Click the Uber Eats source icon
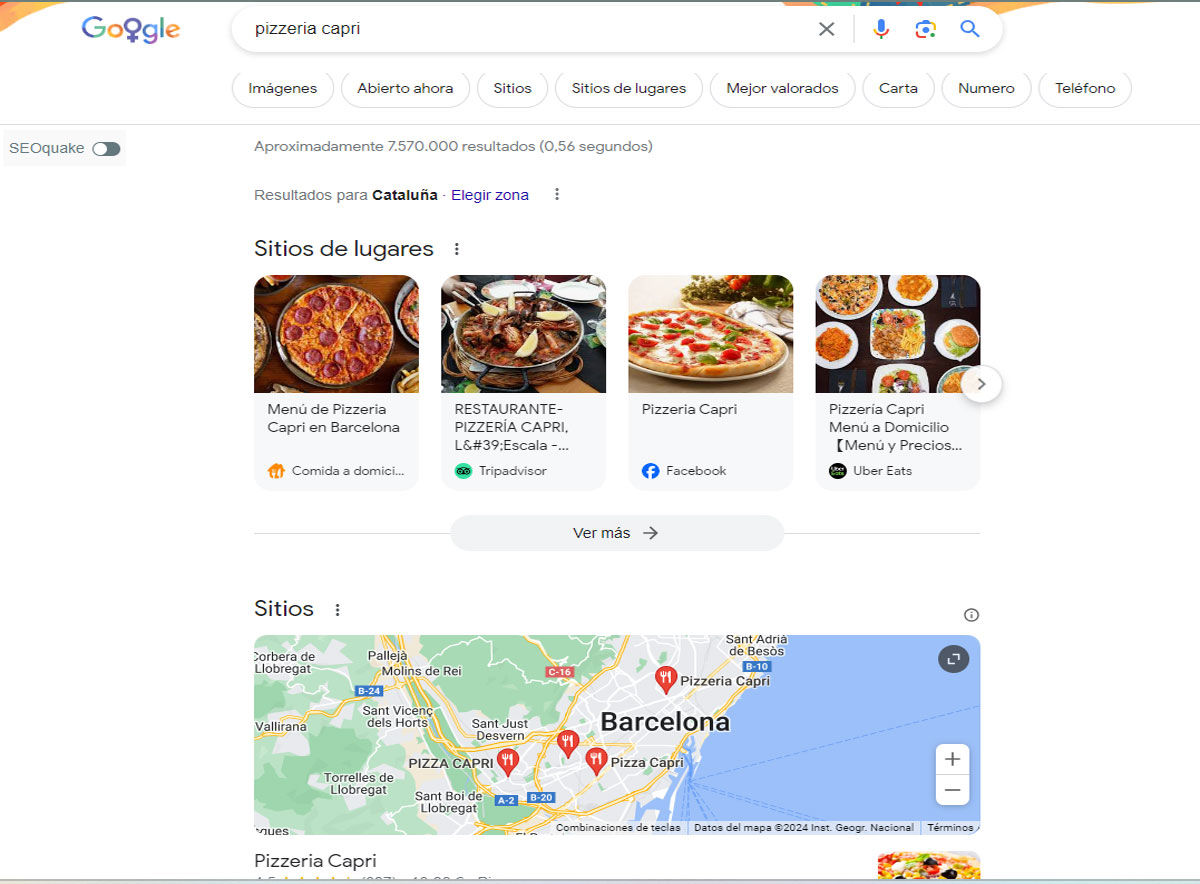This screenshot has height=884, width=1200. (837, 471)
